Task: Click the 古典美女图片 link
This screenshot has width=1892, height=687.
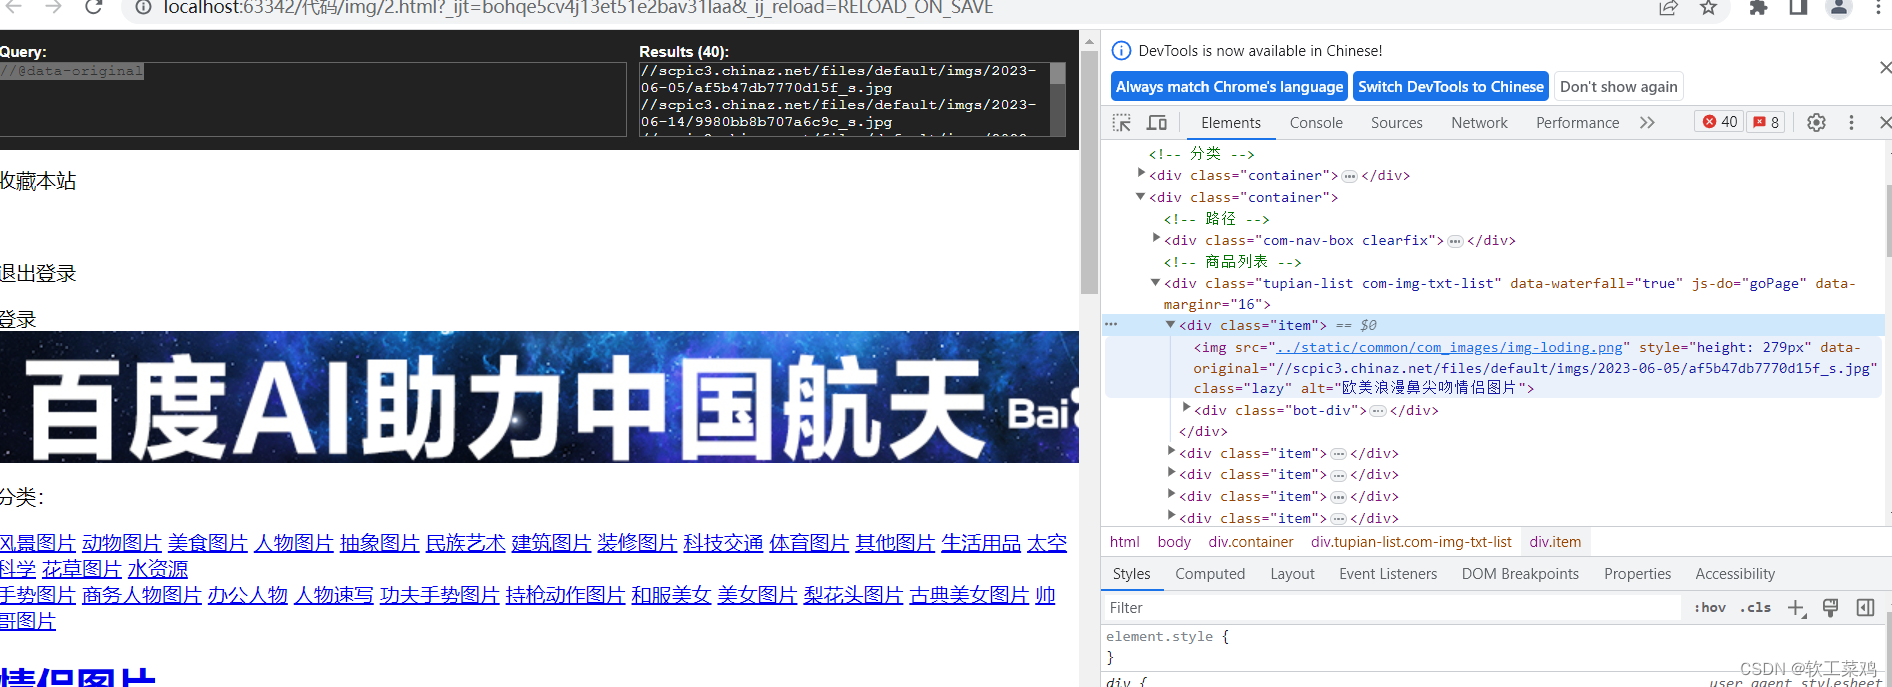Action: coord(969,595)
